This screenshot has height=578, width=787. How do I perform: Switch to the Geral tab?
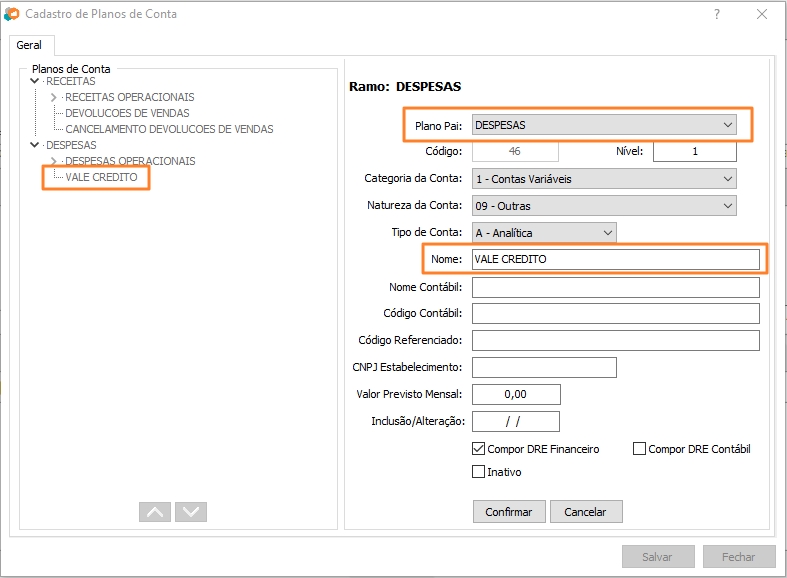coord(29,46)
